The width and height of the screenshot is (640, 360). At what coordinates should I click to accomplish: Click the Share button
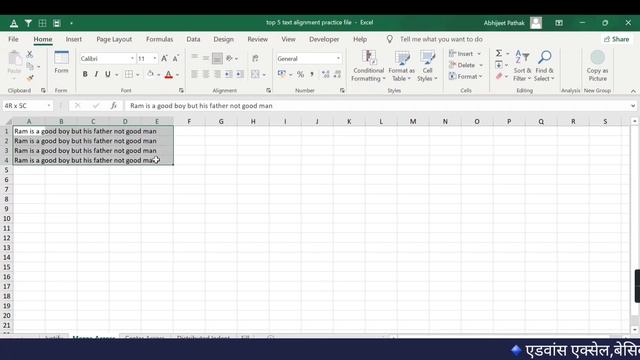pyautogui.click(x=617, y=39)
